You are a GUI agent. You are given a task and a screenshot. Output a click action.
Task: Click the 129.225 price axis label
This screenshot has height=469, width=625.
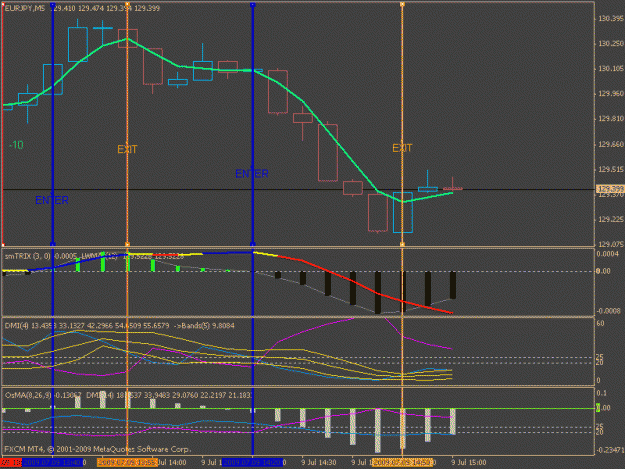pyautogui.click(x=610, y=219)
